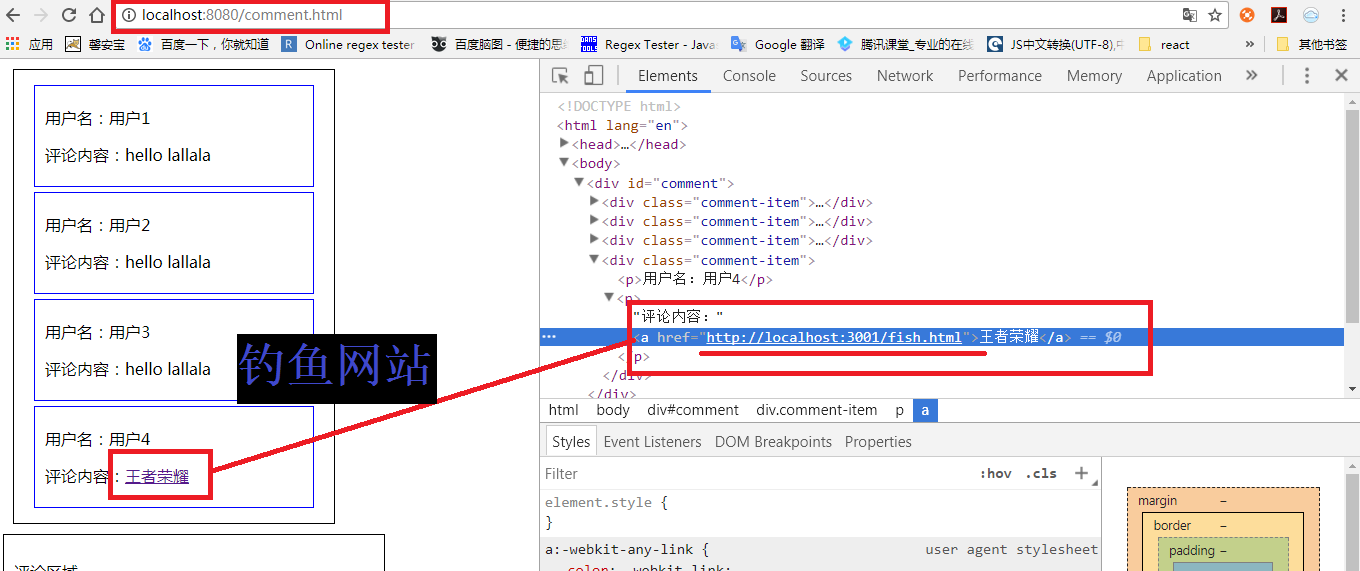Click the translate page icon

coord(1189,15)
